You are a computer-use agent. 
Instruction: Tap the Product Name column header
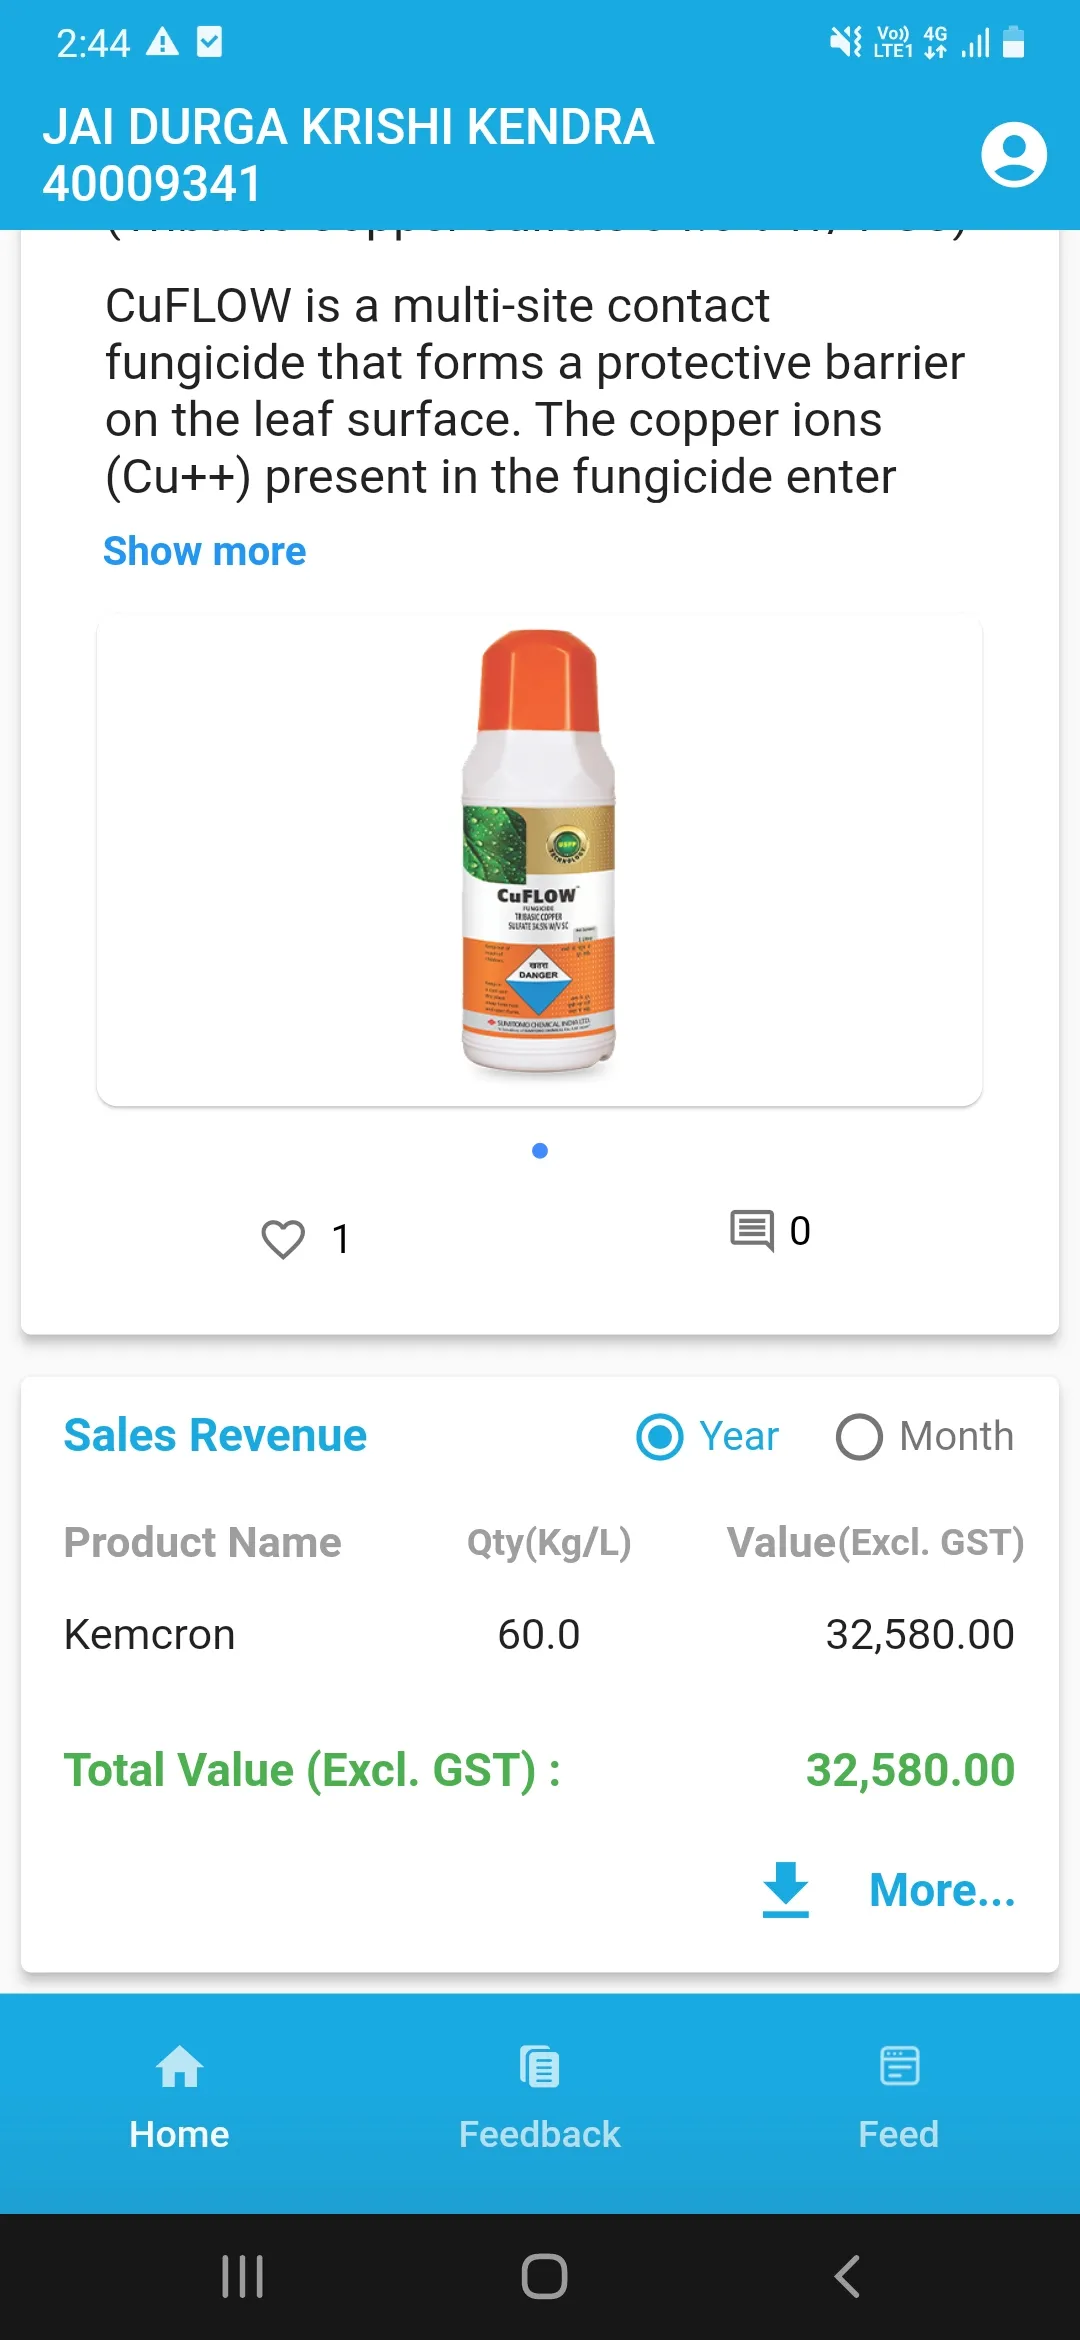click(203, 1542)
